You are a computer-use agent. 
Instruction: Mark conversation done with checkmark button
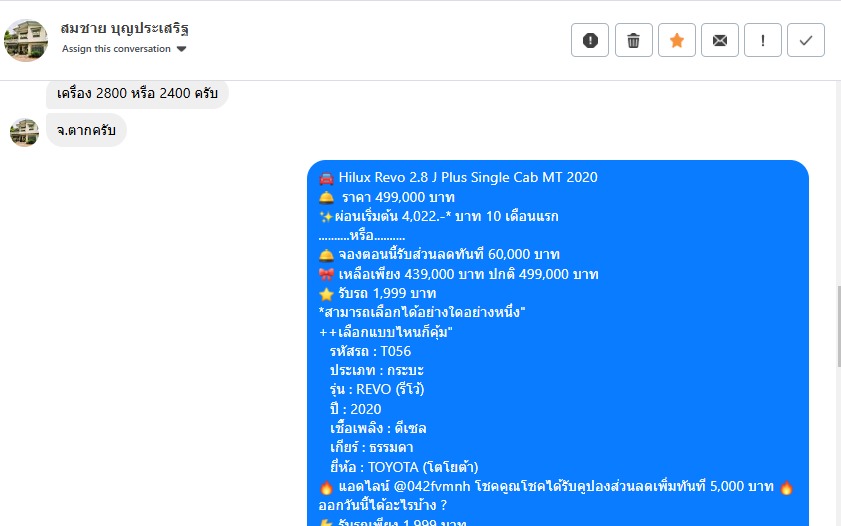point(806,40)
